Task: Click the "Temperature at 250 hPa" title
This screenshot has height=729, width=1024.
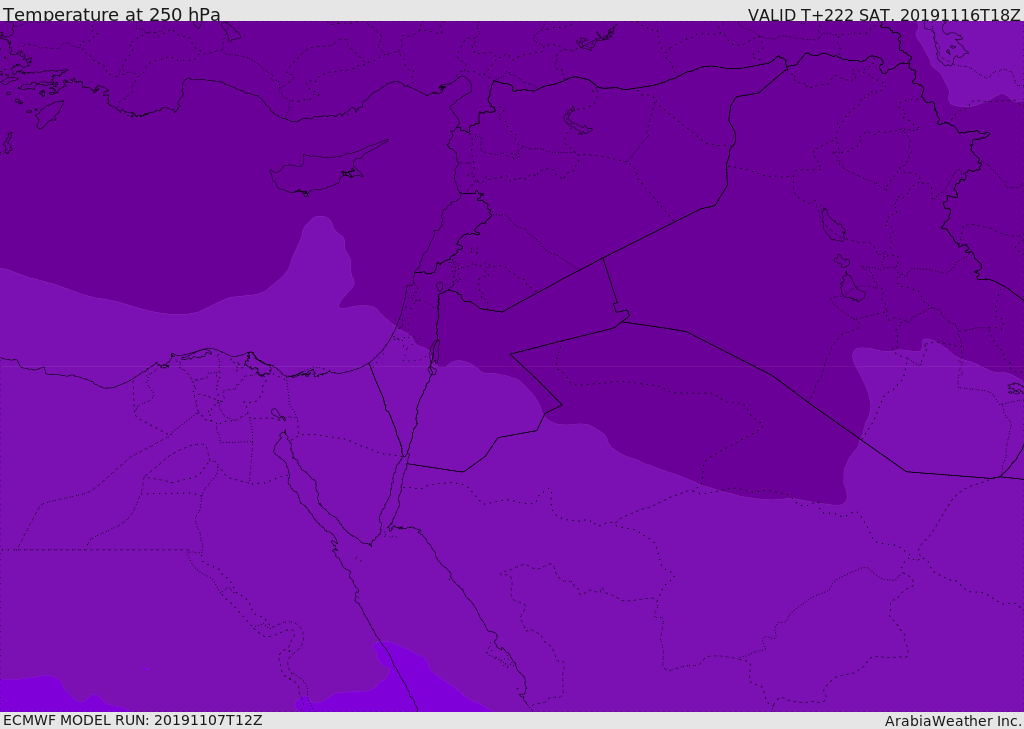Action: (112, 14)
